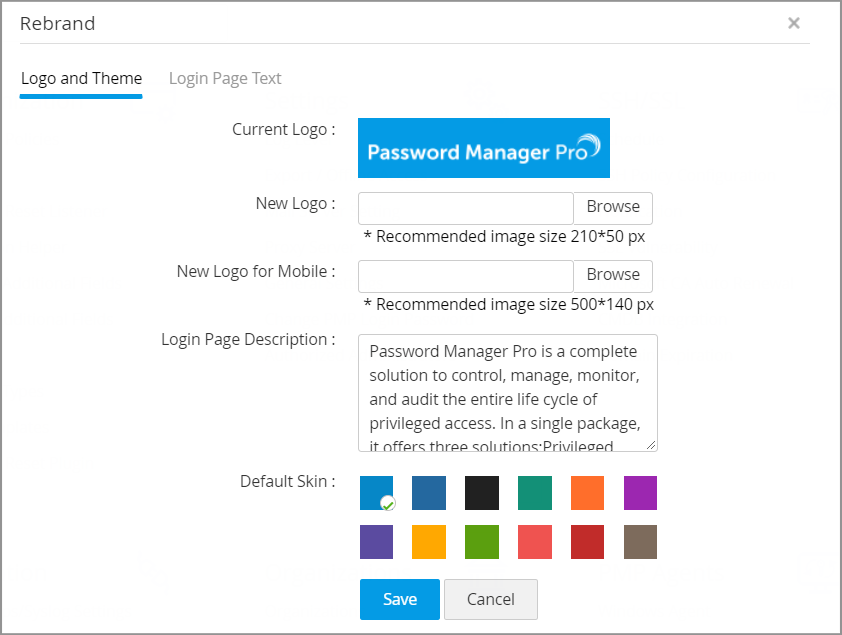Pick the lime green skin swatch
Image resolution: width=842 pixels, height=635 pixels.
coord(482,542)
